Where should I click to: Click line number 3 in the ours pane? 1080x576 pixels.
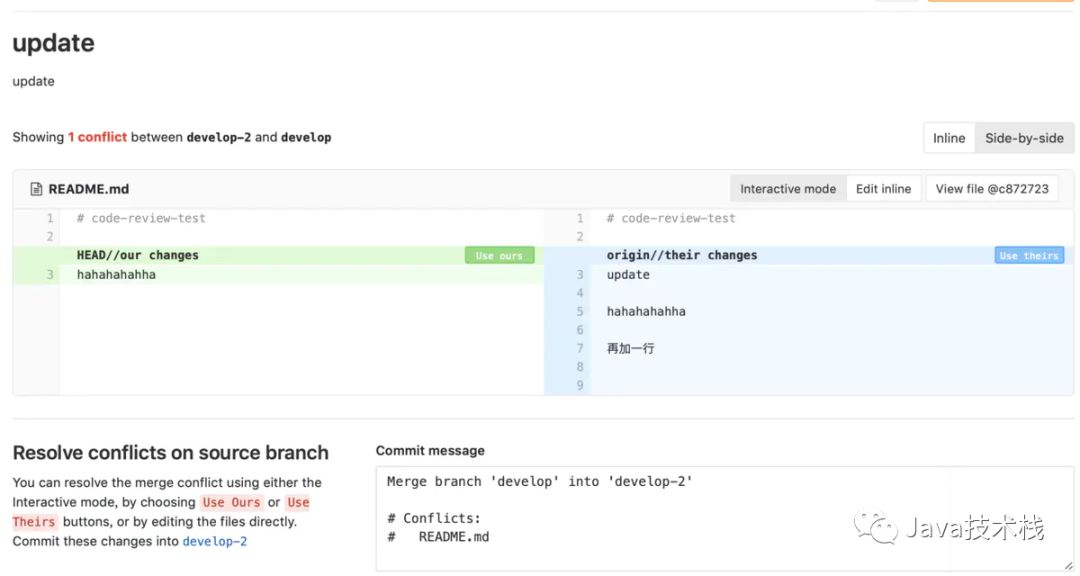pyautogui.click(x=49, y=275)
